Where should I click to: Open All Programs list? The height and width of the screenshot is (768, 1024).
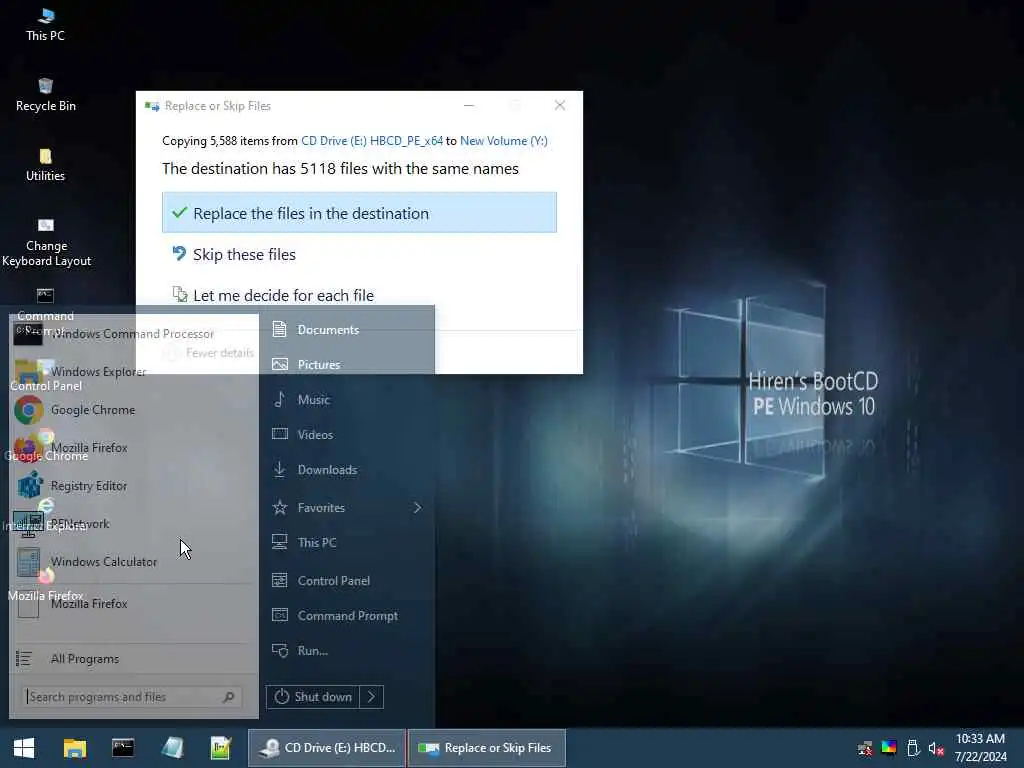(132, 659)
